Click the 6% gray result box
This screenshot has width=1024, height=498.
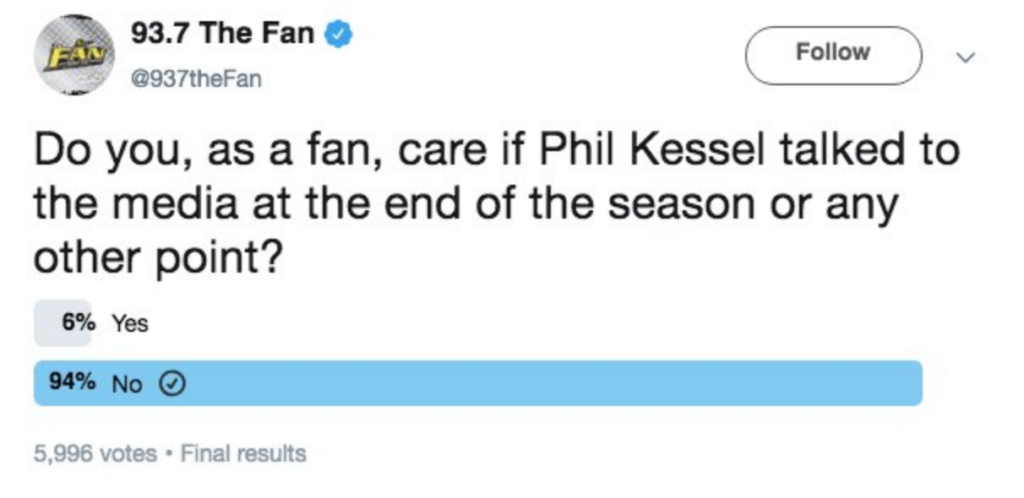62,324
